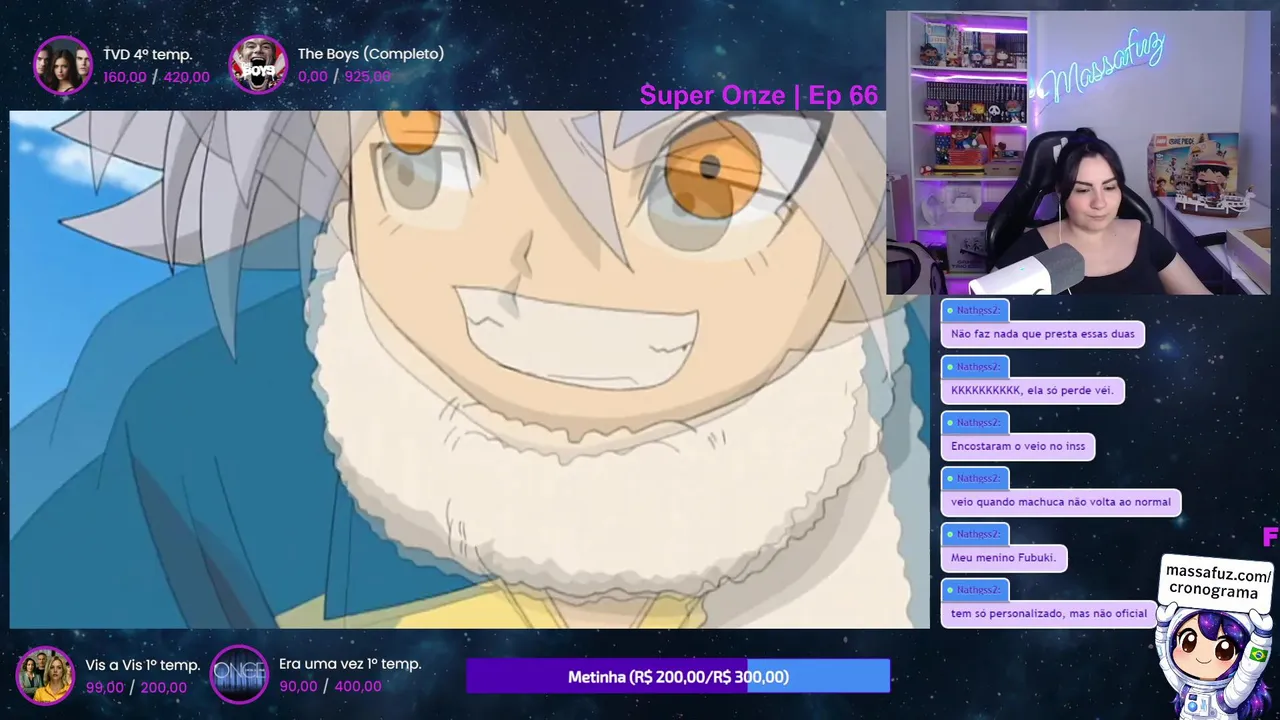Click 'The Boys (Completo)' goal label
This screenshot has width=1280, height=720.
pos(371,54)
